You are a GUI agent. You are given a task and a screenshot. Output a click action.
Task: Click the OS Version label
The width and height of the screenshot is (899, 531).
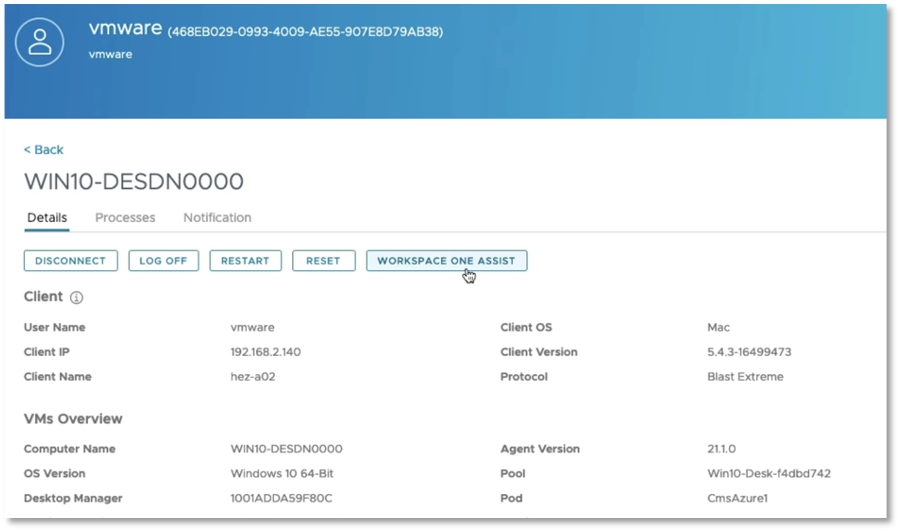coord(54,474)
